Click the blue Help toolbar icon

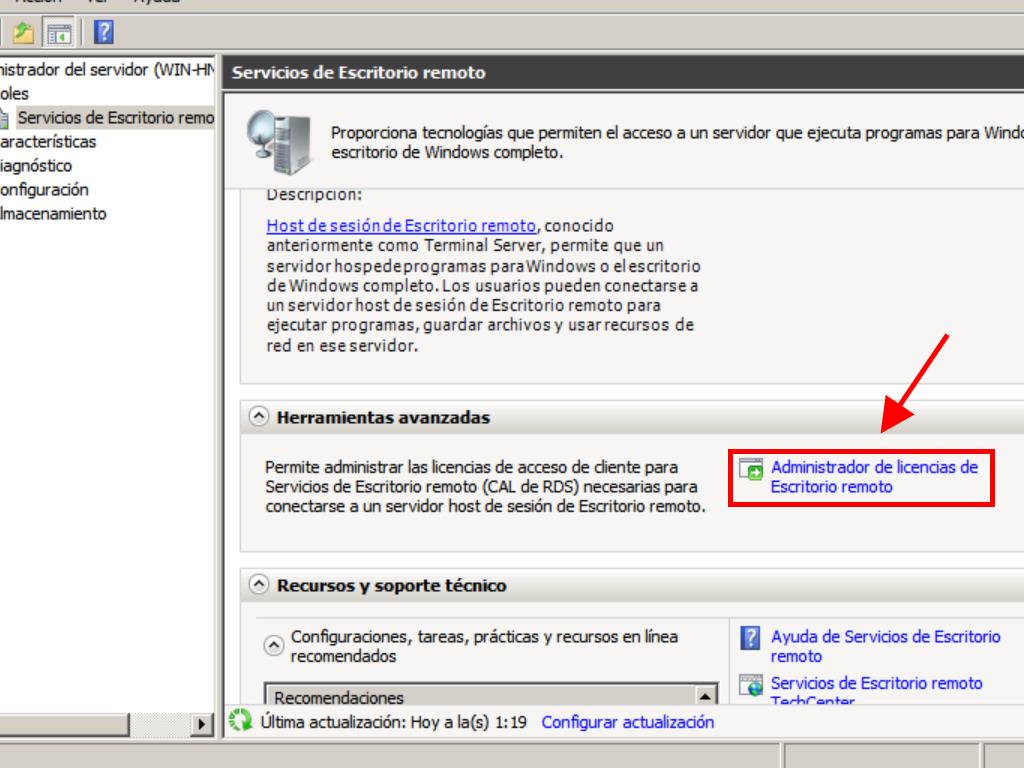click(103, 33)
